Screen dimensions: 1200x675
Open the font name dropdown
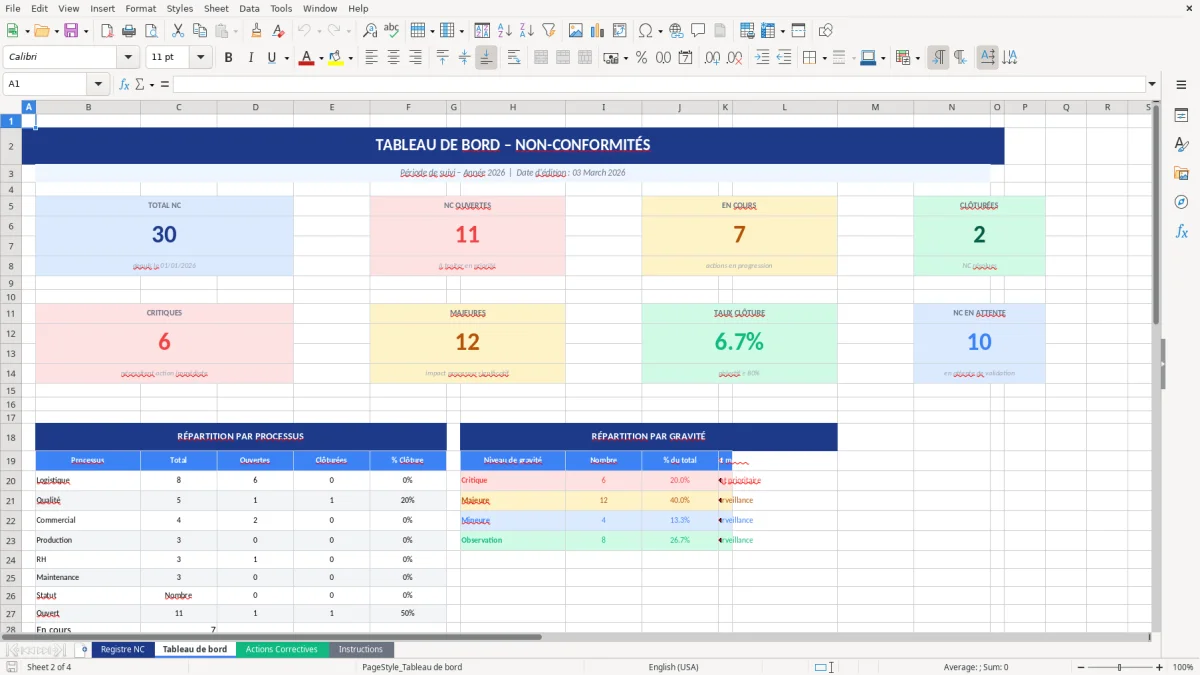pyautogui.click(x=127, y=57)
